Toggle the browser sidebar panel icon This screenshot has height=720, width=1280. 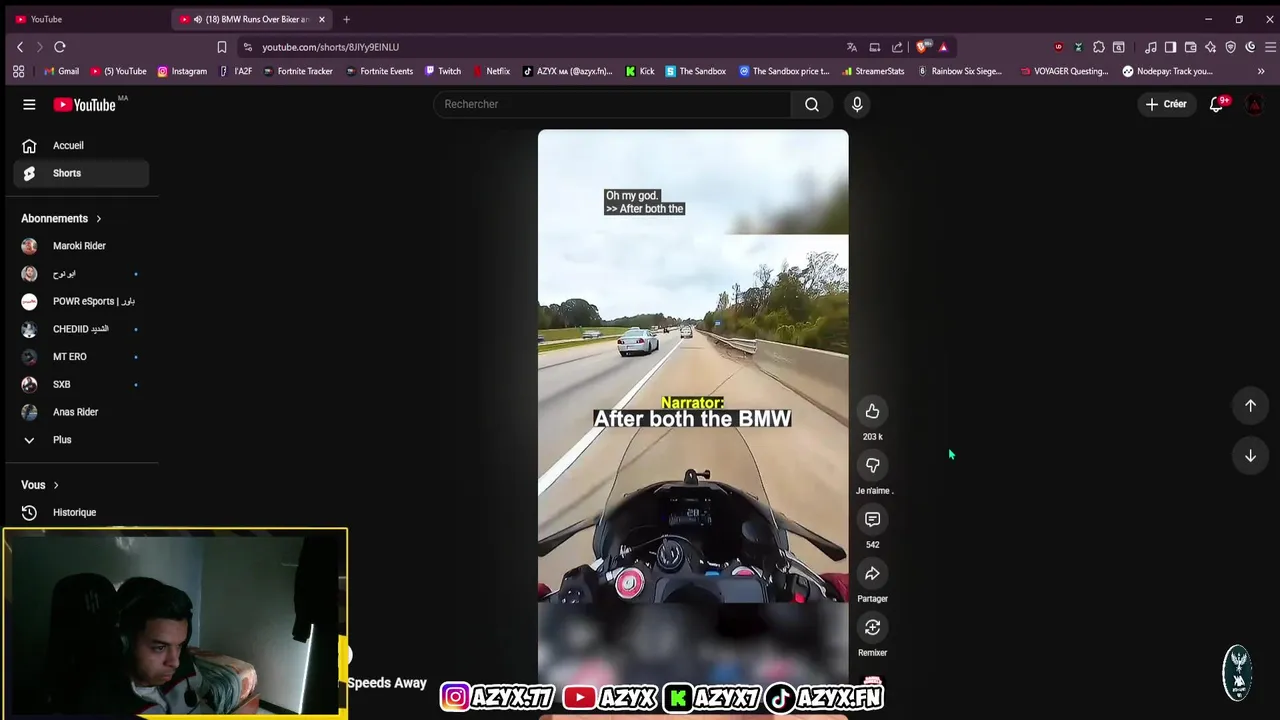pyautogui.click(x=1171, y=47)
